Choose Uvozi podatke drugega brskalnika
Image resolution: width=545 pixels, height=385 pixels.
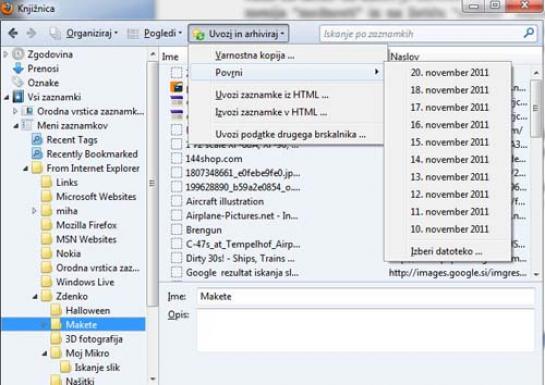coord(287,134)
